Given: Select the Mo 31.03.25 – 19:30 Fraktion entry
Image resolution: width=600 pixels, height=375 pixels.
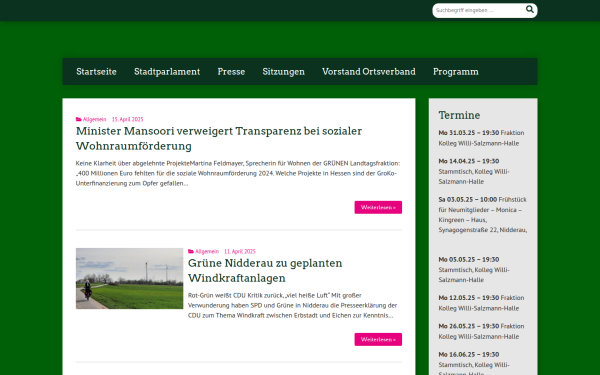Looking at the screenshot, I should click(481, 138).
